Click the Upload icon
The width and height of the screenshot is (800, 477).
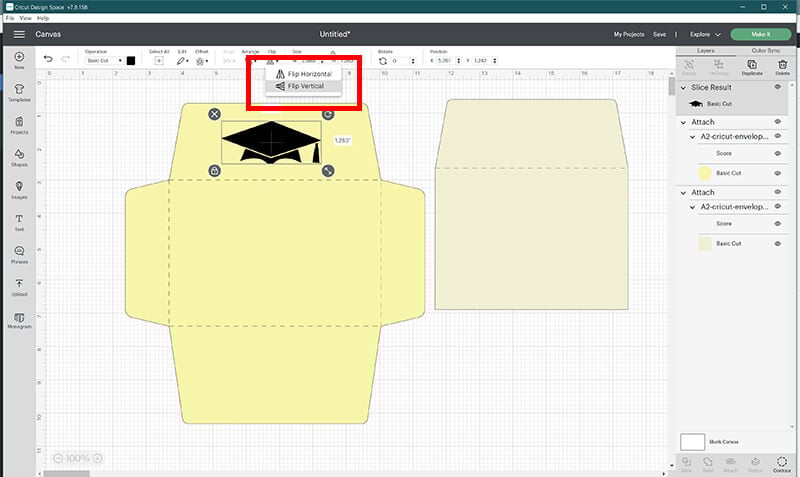point(19,287)
